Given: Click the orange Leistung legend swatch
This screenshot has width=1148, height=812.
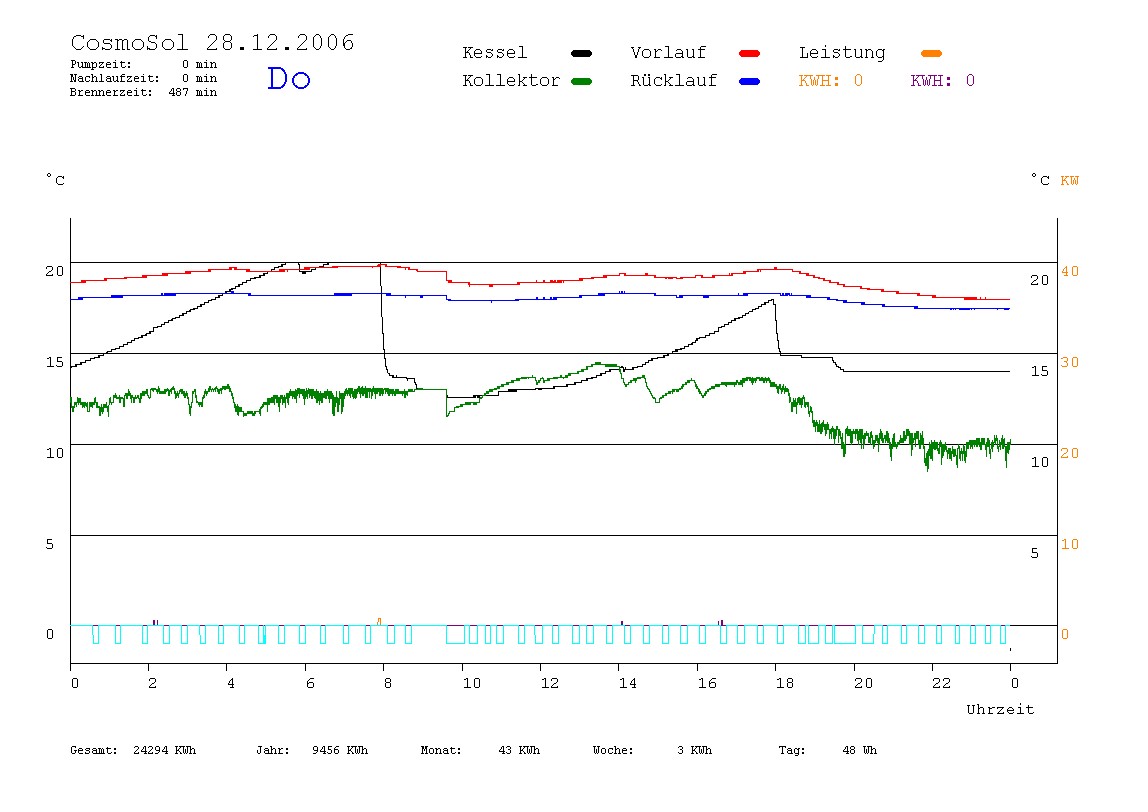Looking at the screenshot, I should click(931, 53).
